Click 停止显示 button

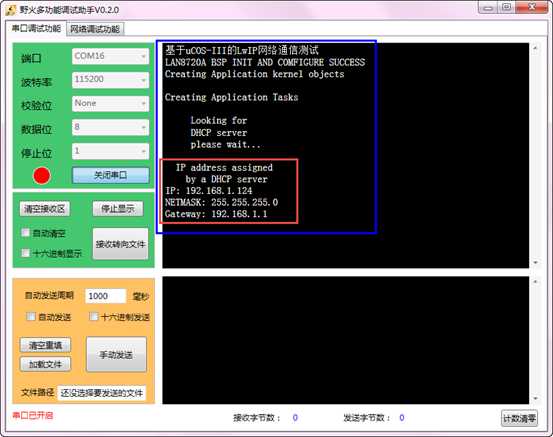tap(118, 209)
